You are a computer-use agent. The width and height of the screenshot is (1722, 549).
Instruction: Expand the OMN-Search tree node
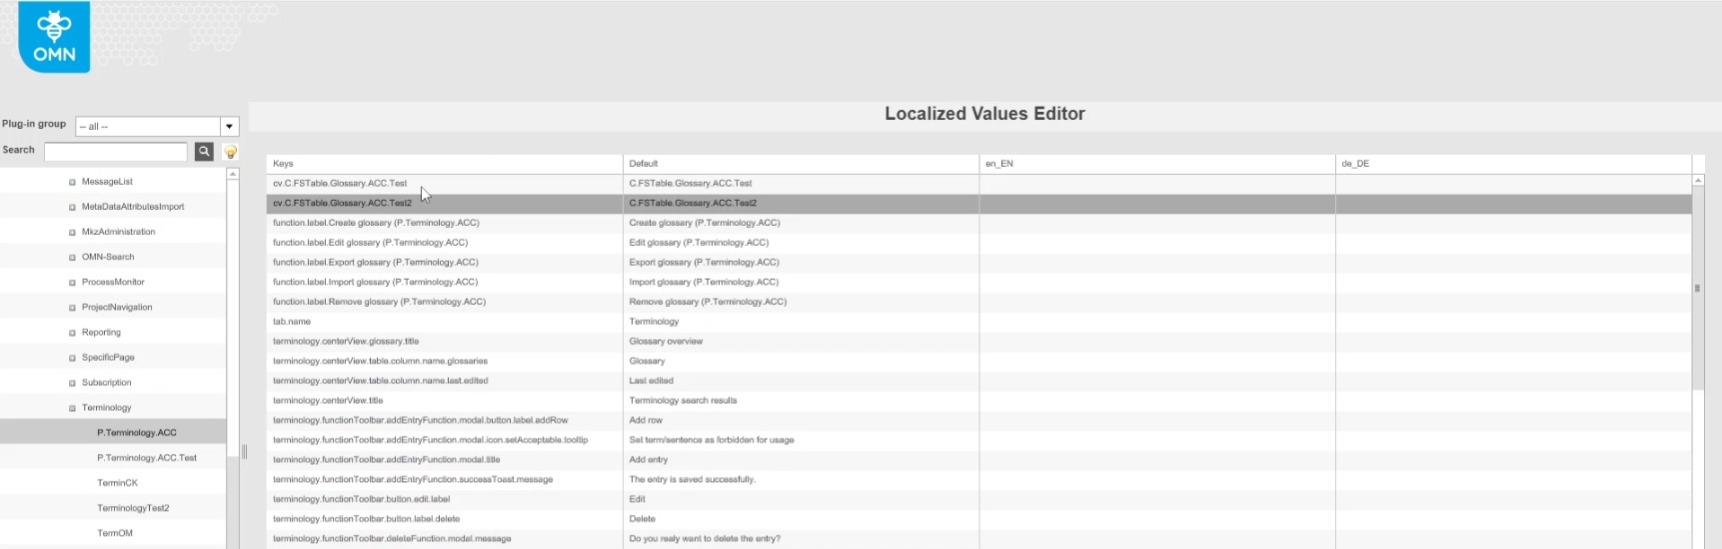click(72, 257)
